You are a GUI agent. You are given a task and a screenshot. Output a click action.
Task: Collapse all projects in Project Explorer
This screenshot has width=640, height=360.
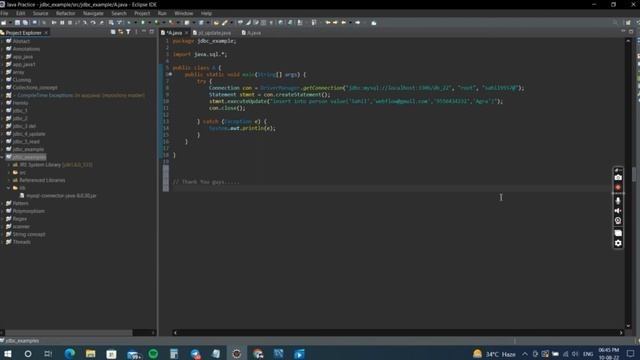click(113, 32)
